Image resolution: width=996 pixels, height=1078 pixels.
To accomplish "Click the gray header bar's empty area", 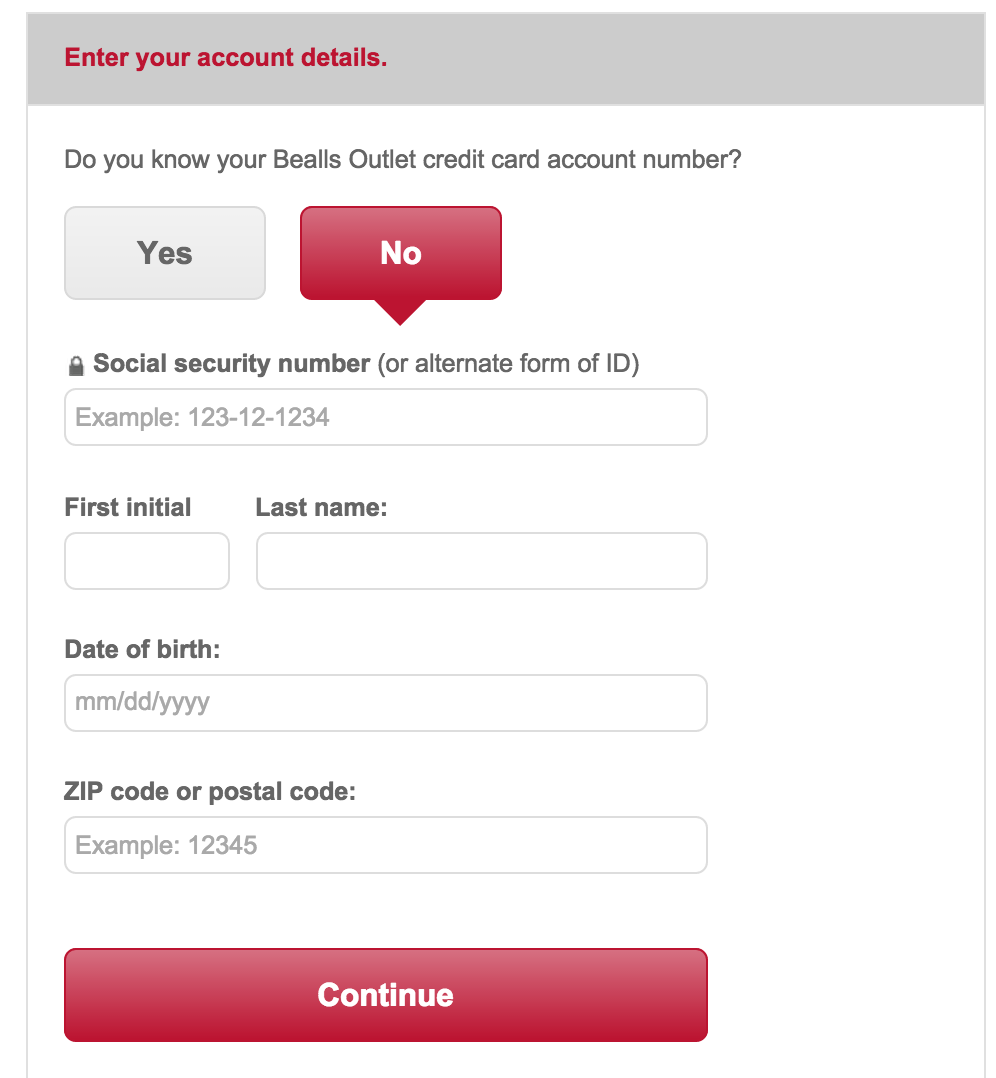I will click(x=687, y=59).
